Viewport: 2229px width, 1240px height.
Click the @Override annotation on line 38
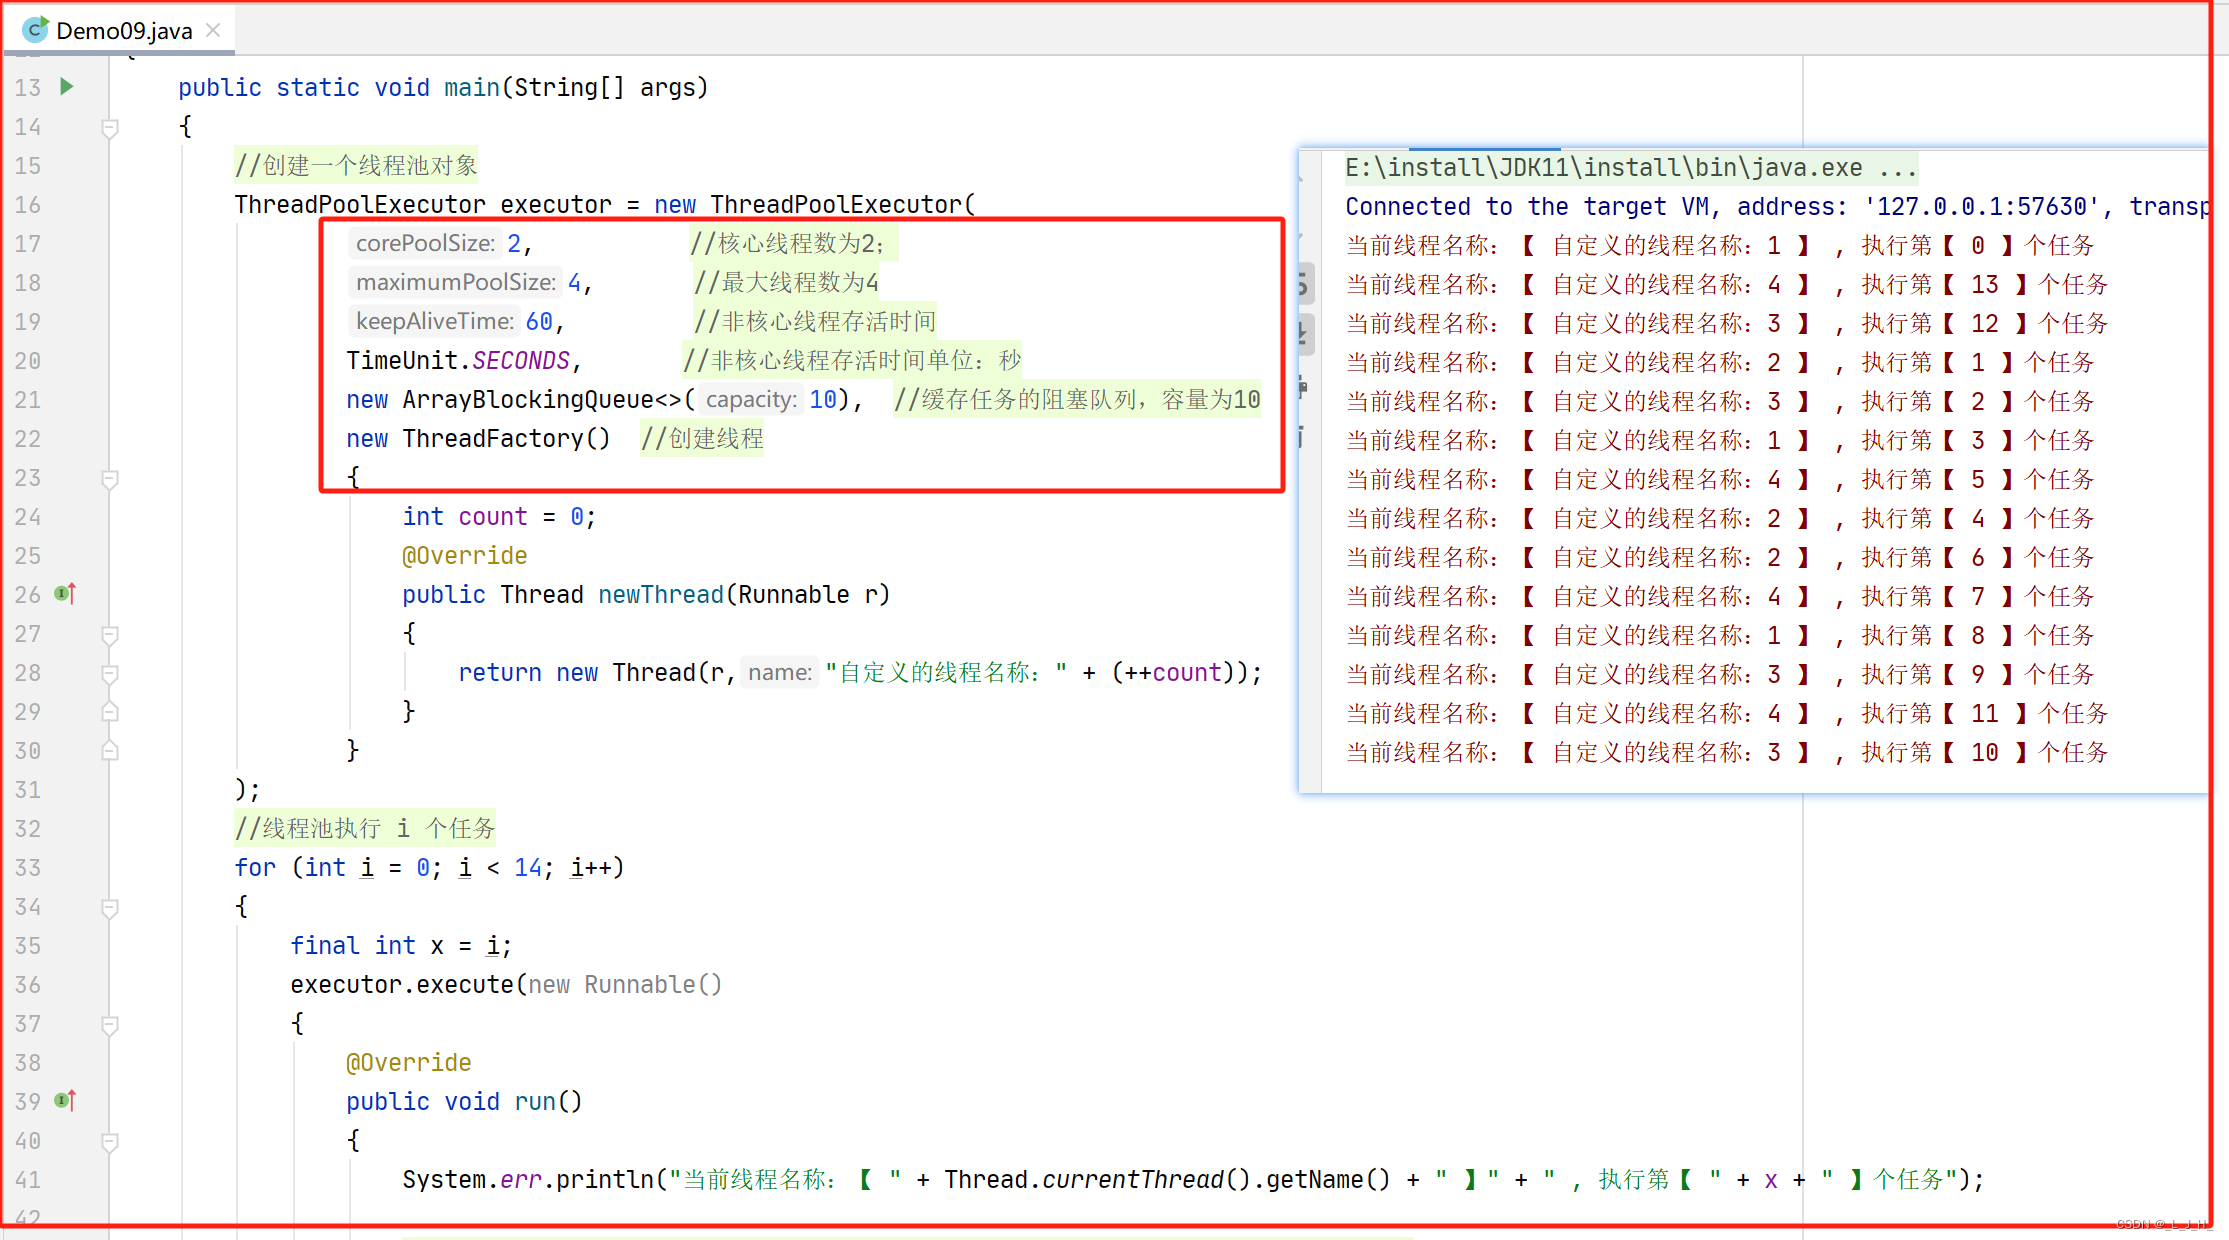(409, 1062)
